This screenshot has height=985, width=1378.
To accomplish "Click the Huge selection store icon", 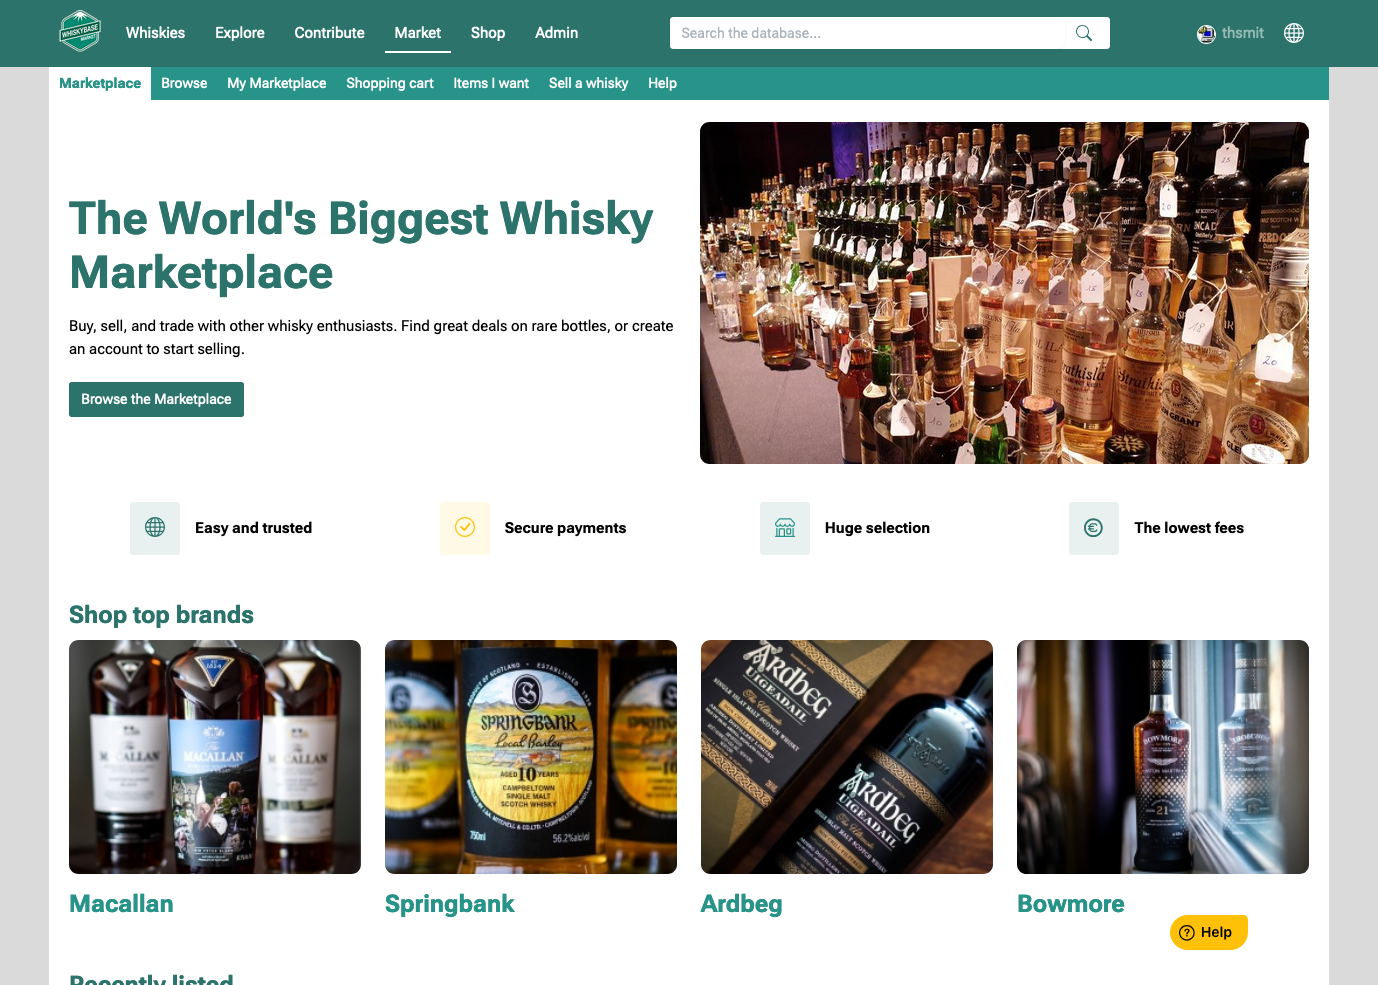I will coord(785,528).
